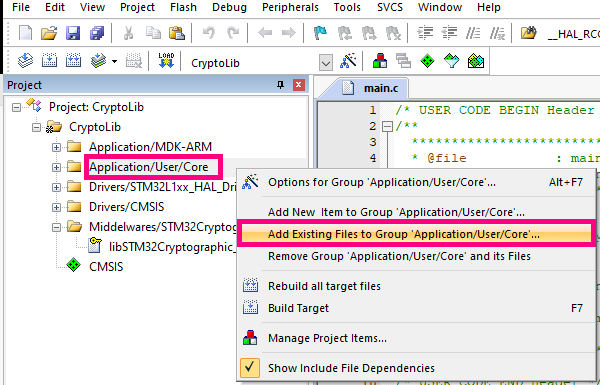This screenshot has height=385, width=600.
Task: Download to flash with the LOAD icon
Action: click(166, 61)
